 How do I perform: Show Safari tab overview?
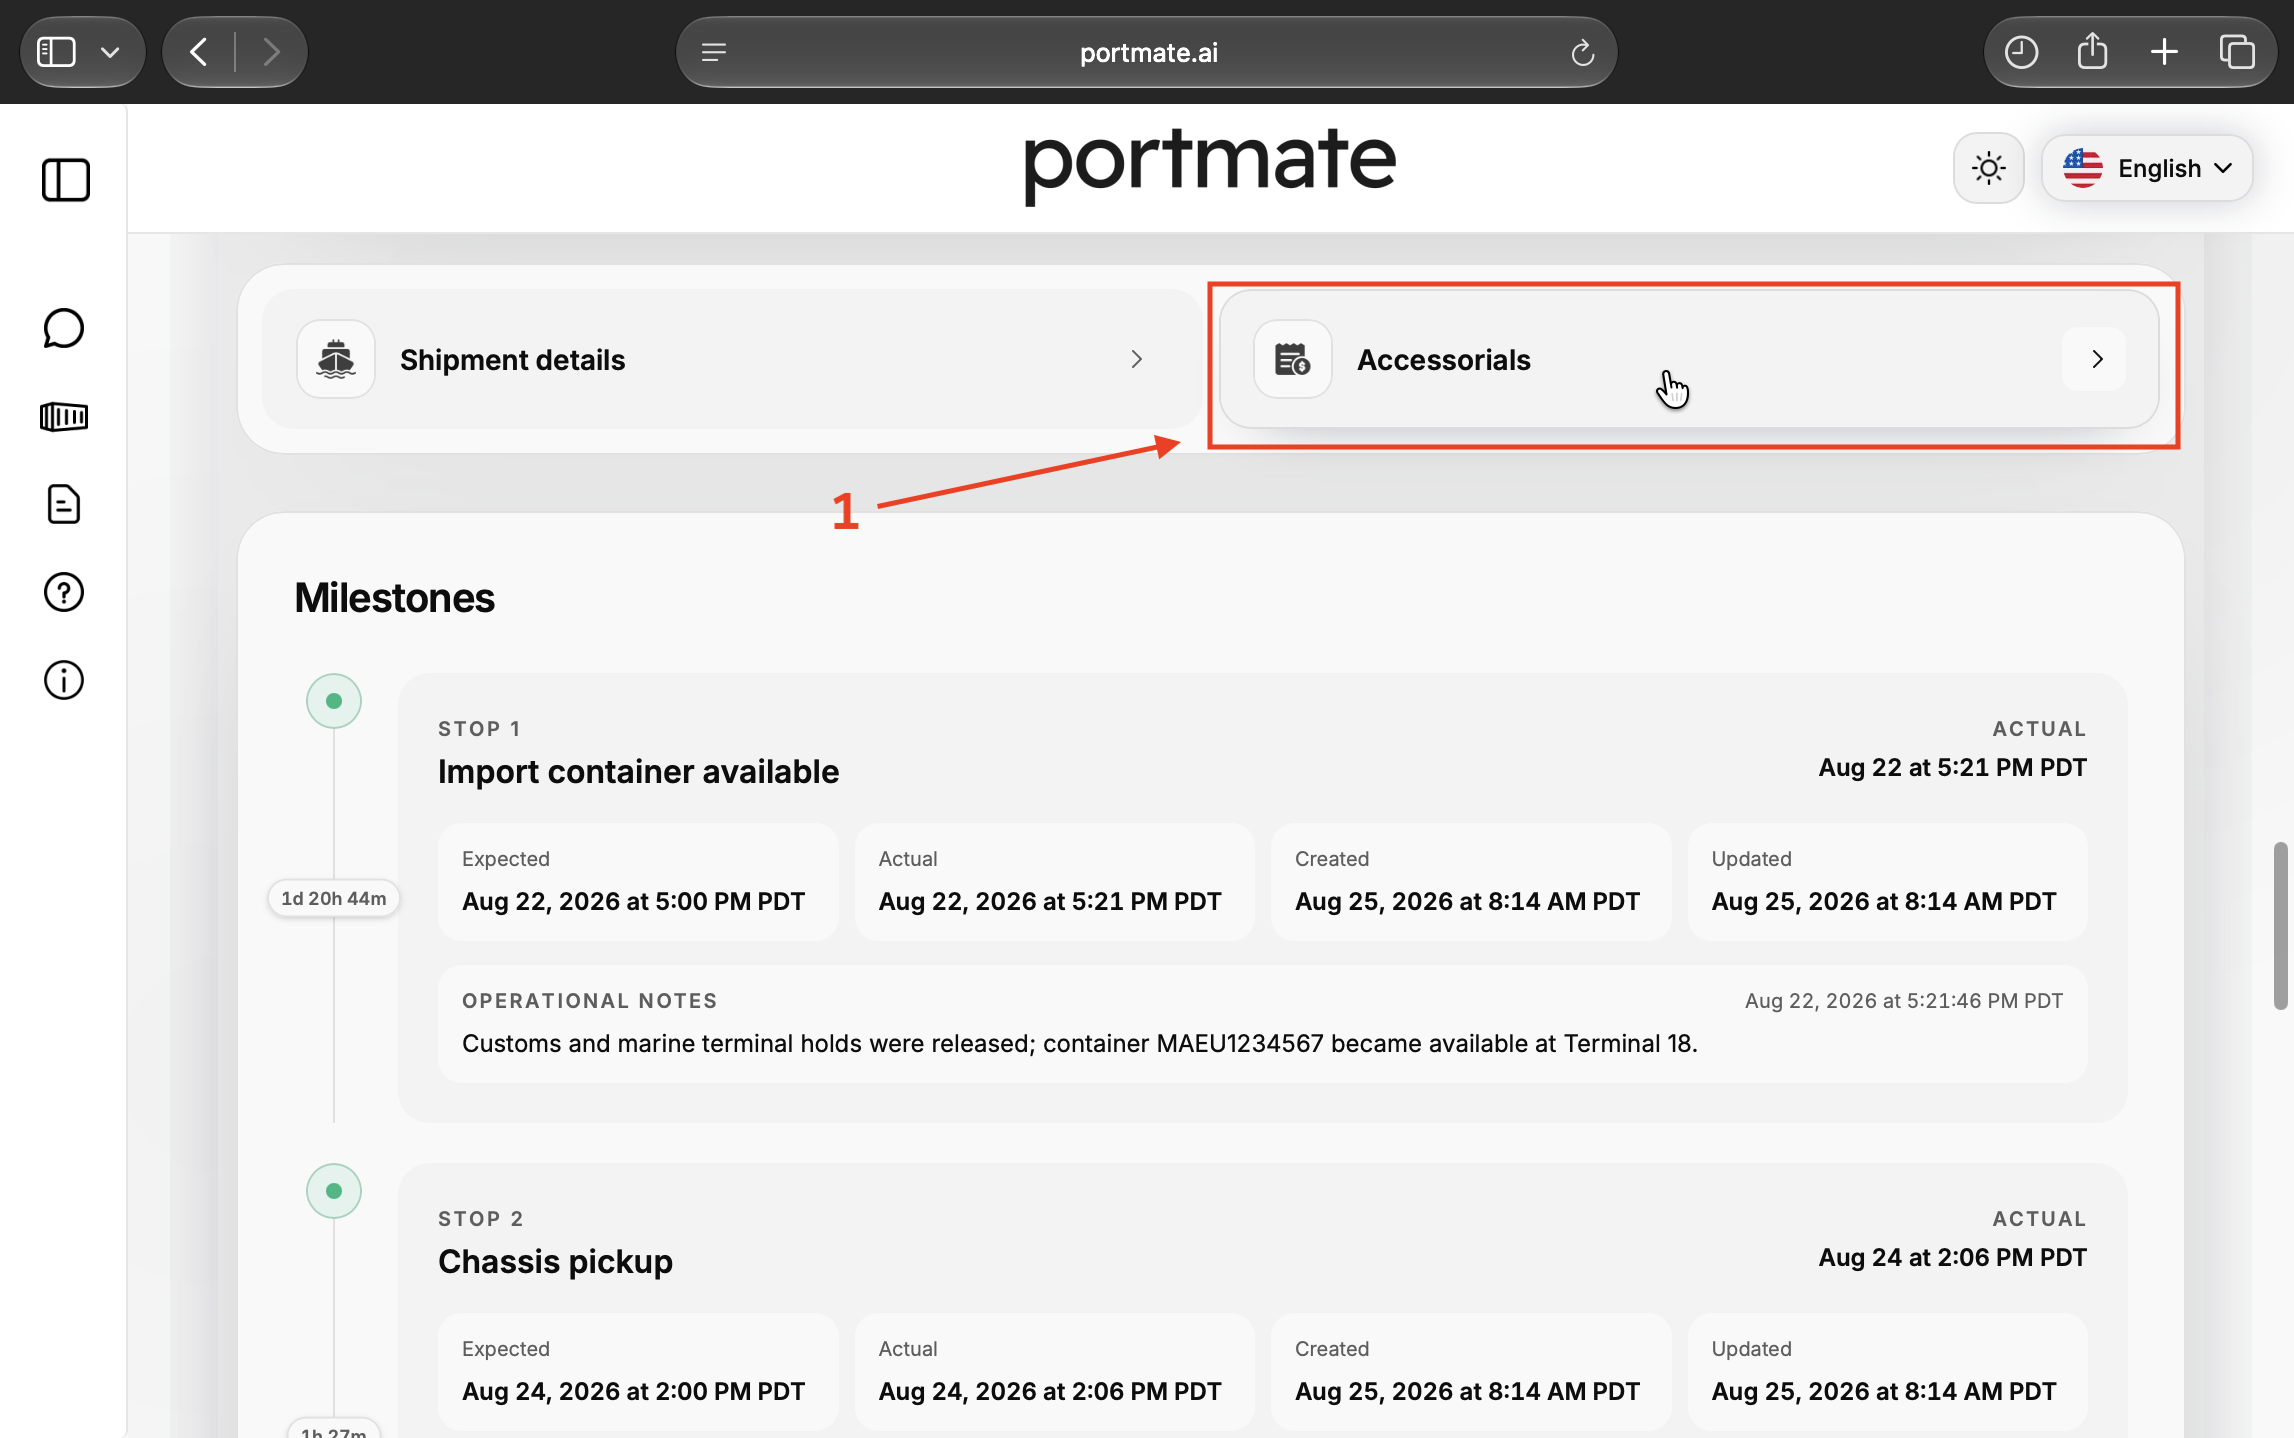[2237, 52]
